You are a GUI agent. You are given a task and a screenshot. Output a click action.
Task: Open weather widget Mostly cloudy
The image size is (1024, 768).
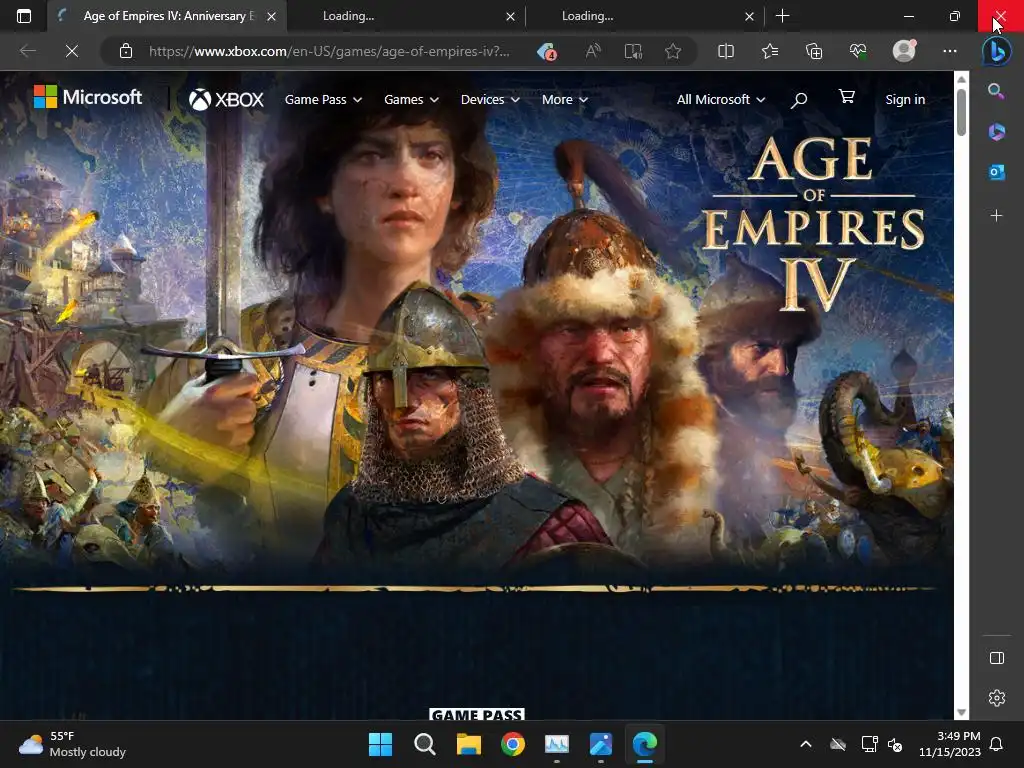pyautogui.click(x=72, y=744)
